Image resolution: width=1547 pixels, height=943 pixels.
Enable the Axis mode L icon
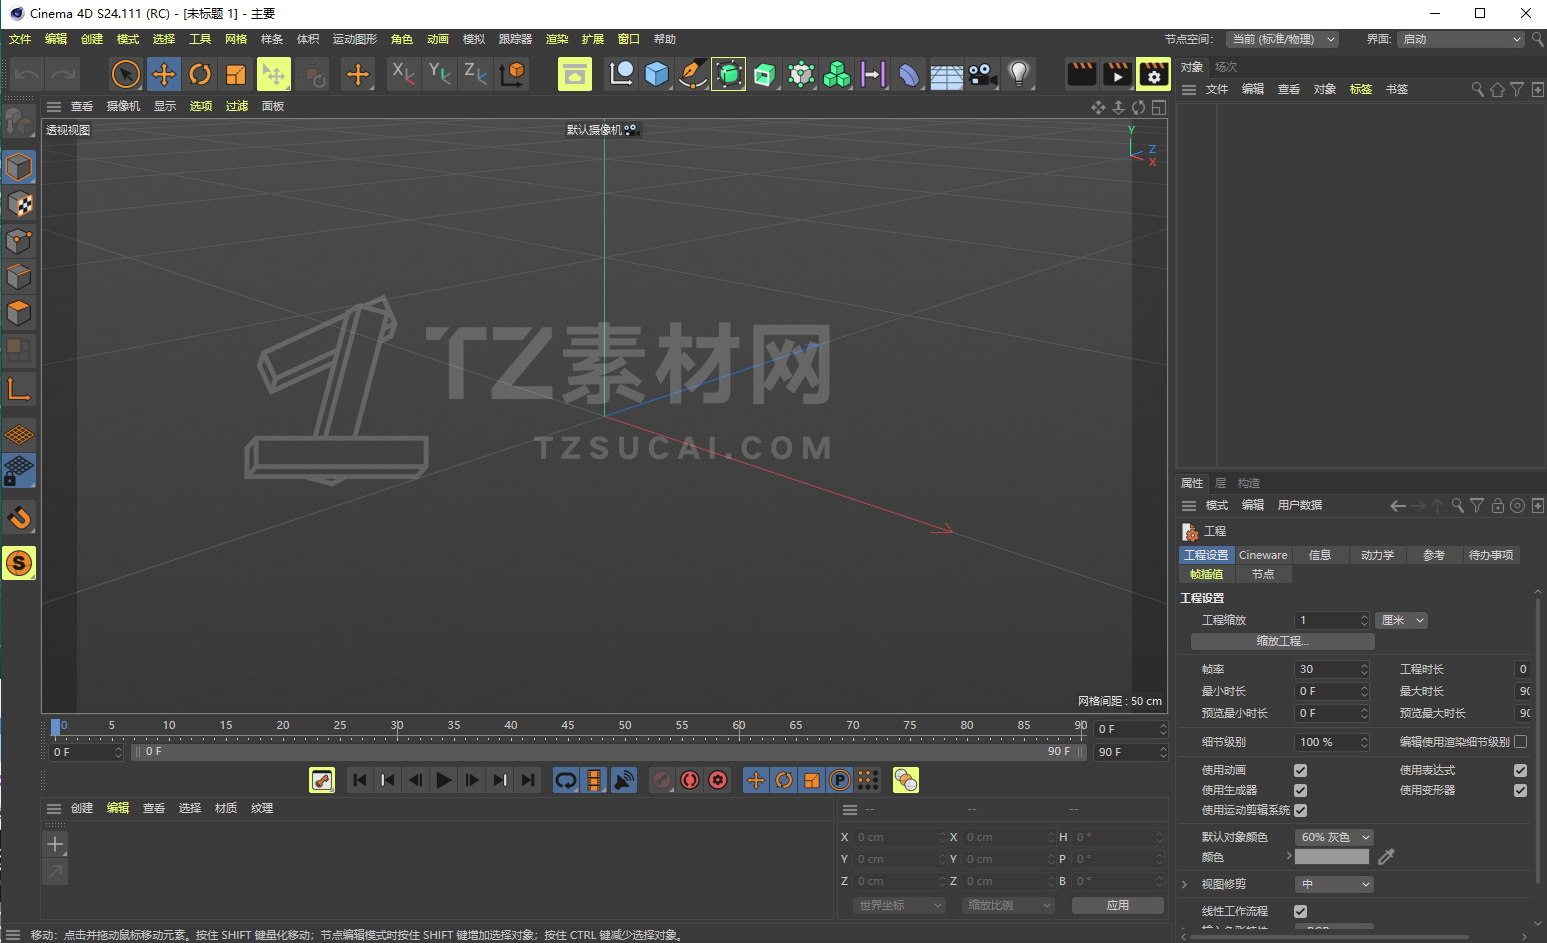tap(19, 389)
